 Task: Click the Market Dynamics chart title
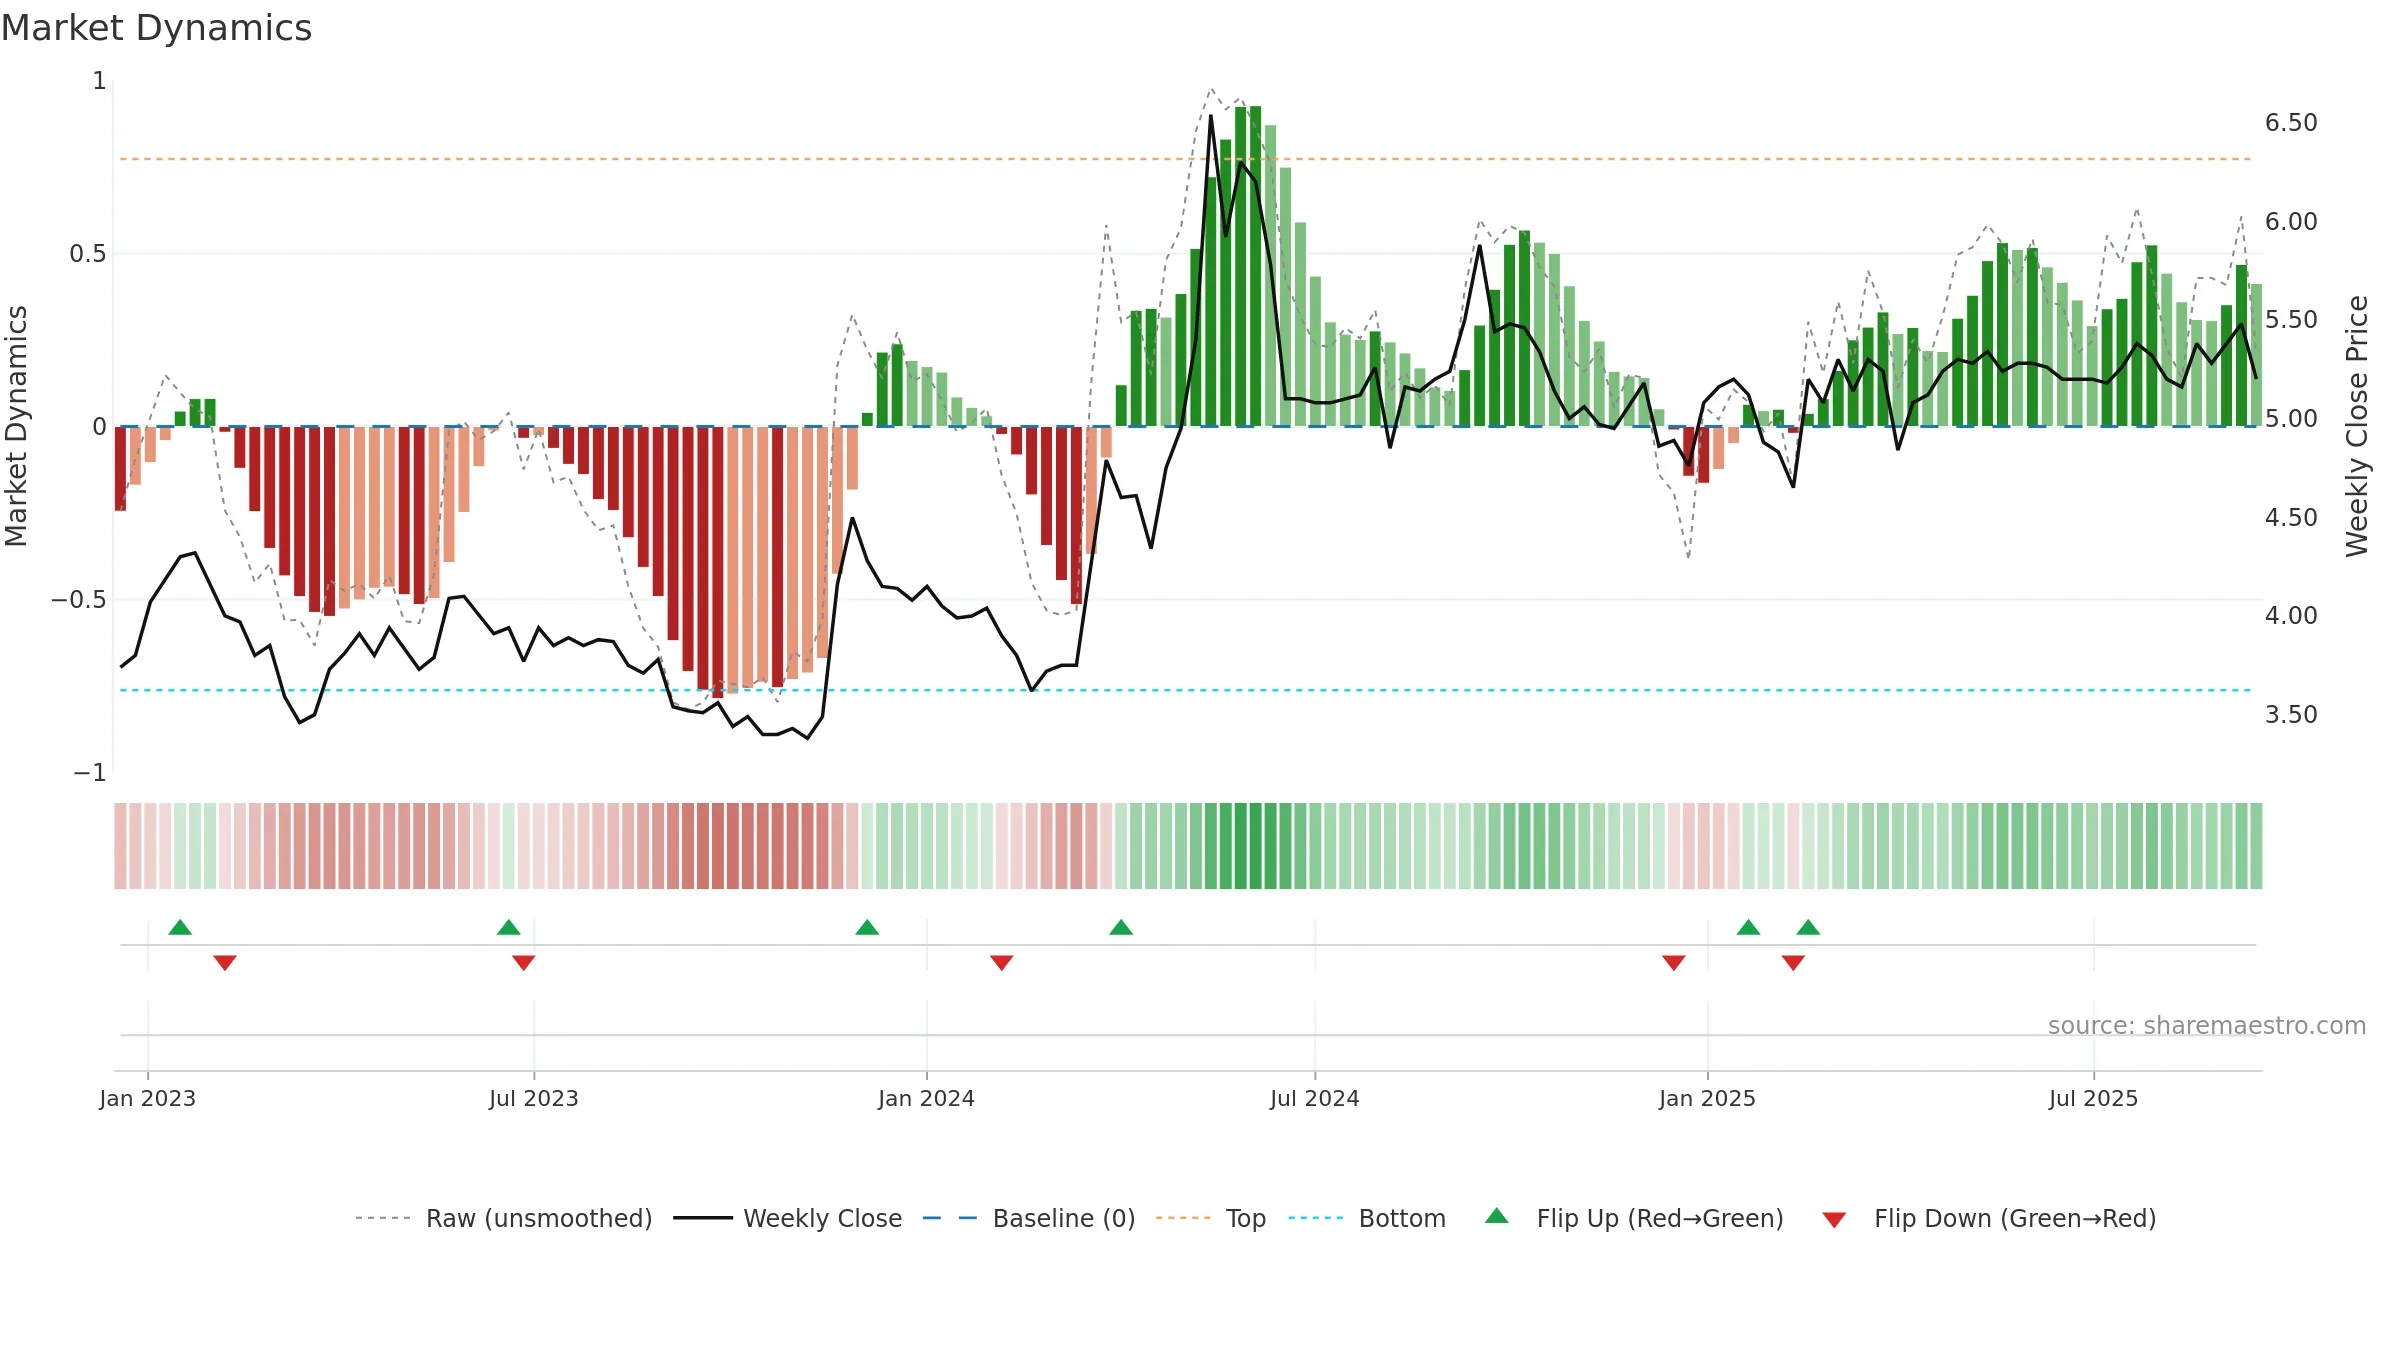click(156, 28)
